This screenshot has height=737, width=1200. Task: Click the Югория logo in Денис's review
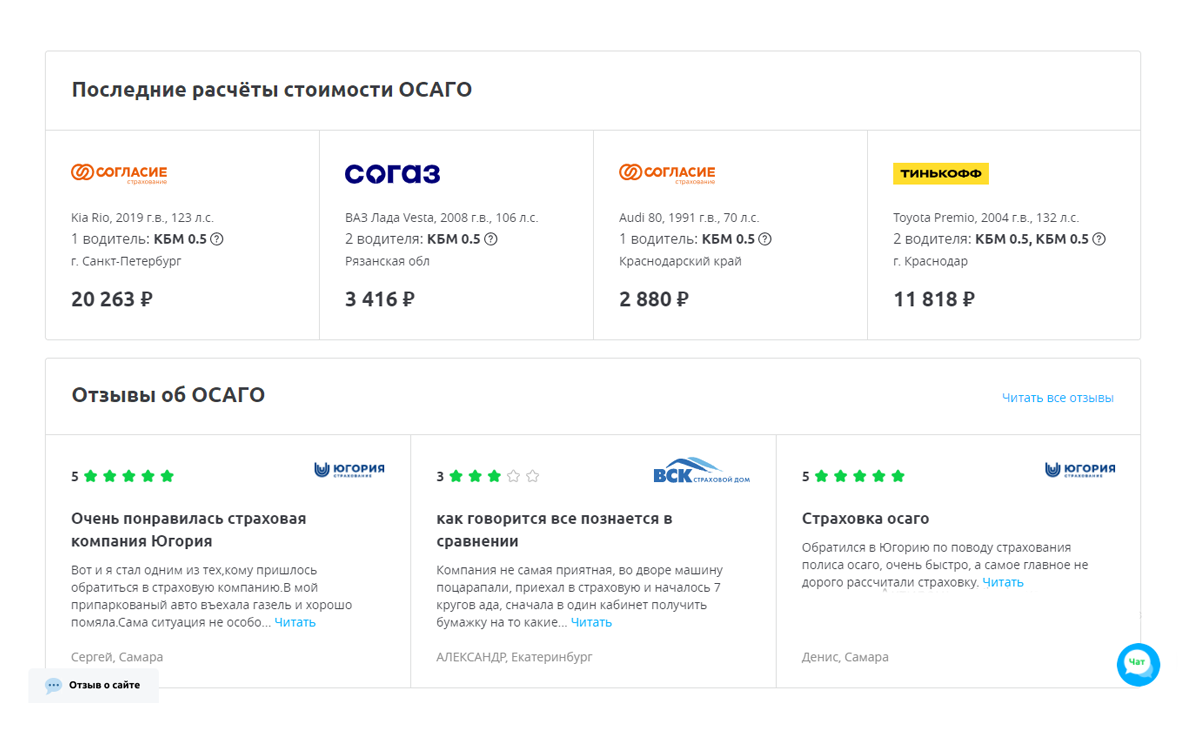pyautogui.click(x=1080, y=470)
